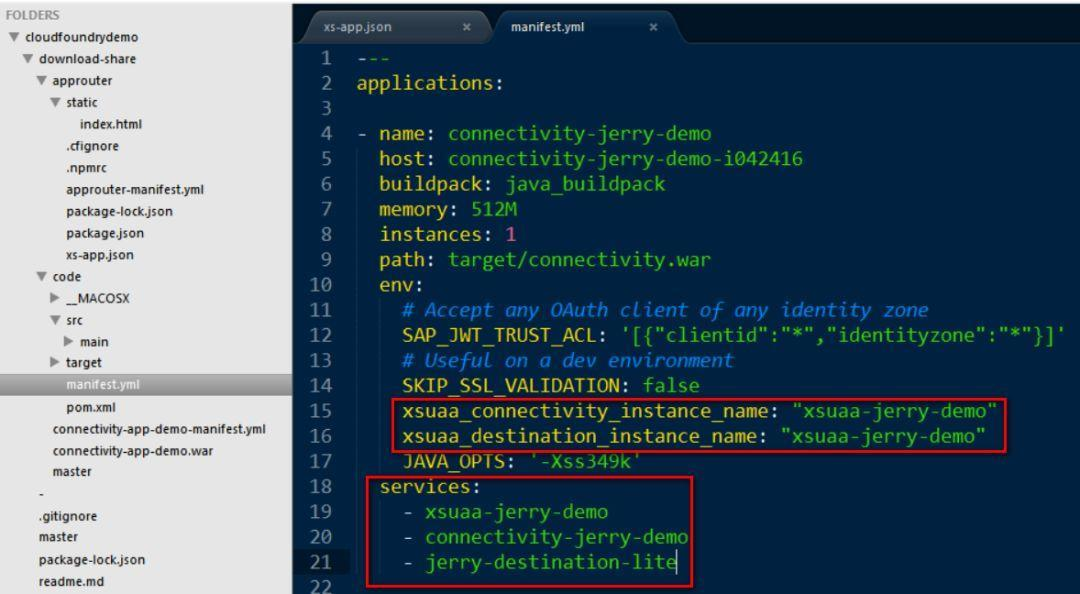Image resolution: width=1080 pixels, height=594 pixels.
Task: Collapse the cloudfoundrydemo folder arrow
Action: [14, 37]
